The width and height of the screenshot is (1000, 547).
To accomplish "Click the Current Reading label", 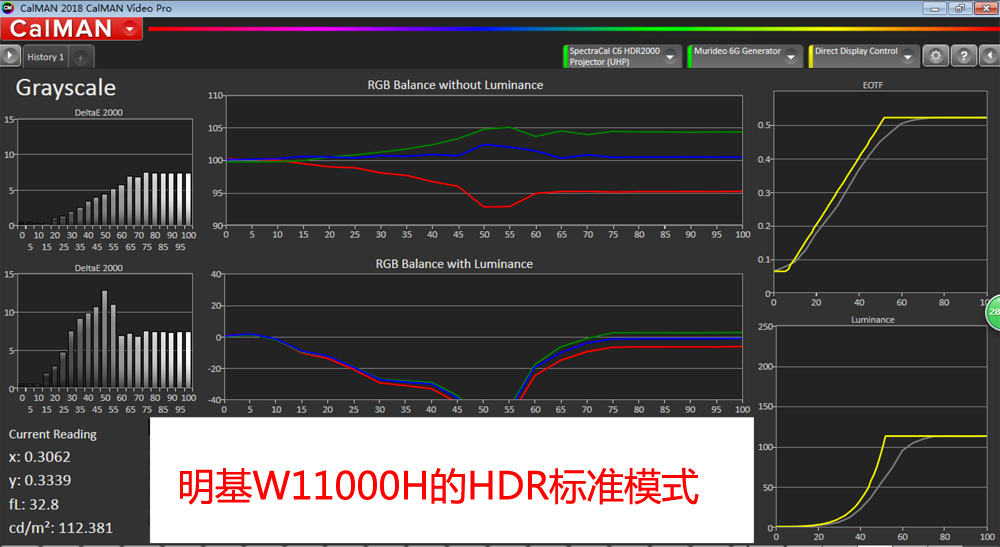I will (x=53, y=434).
